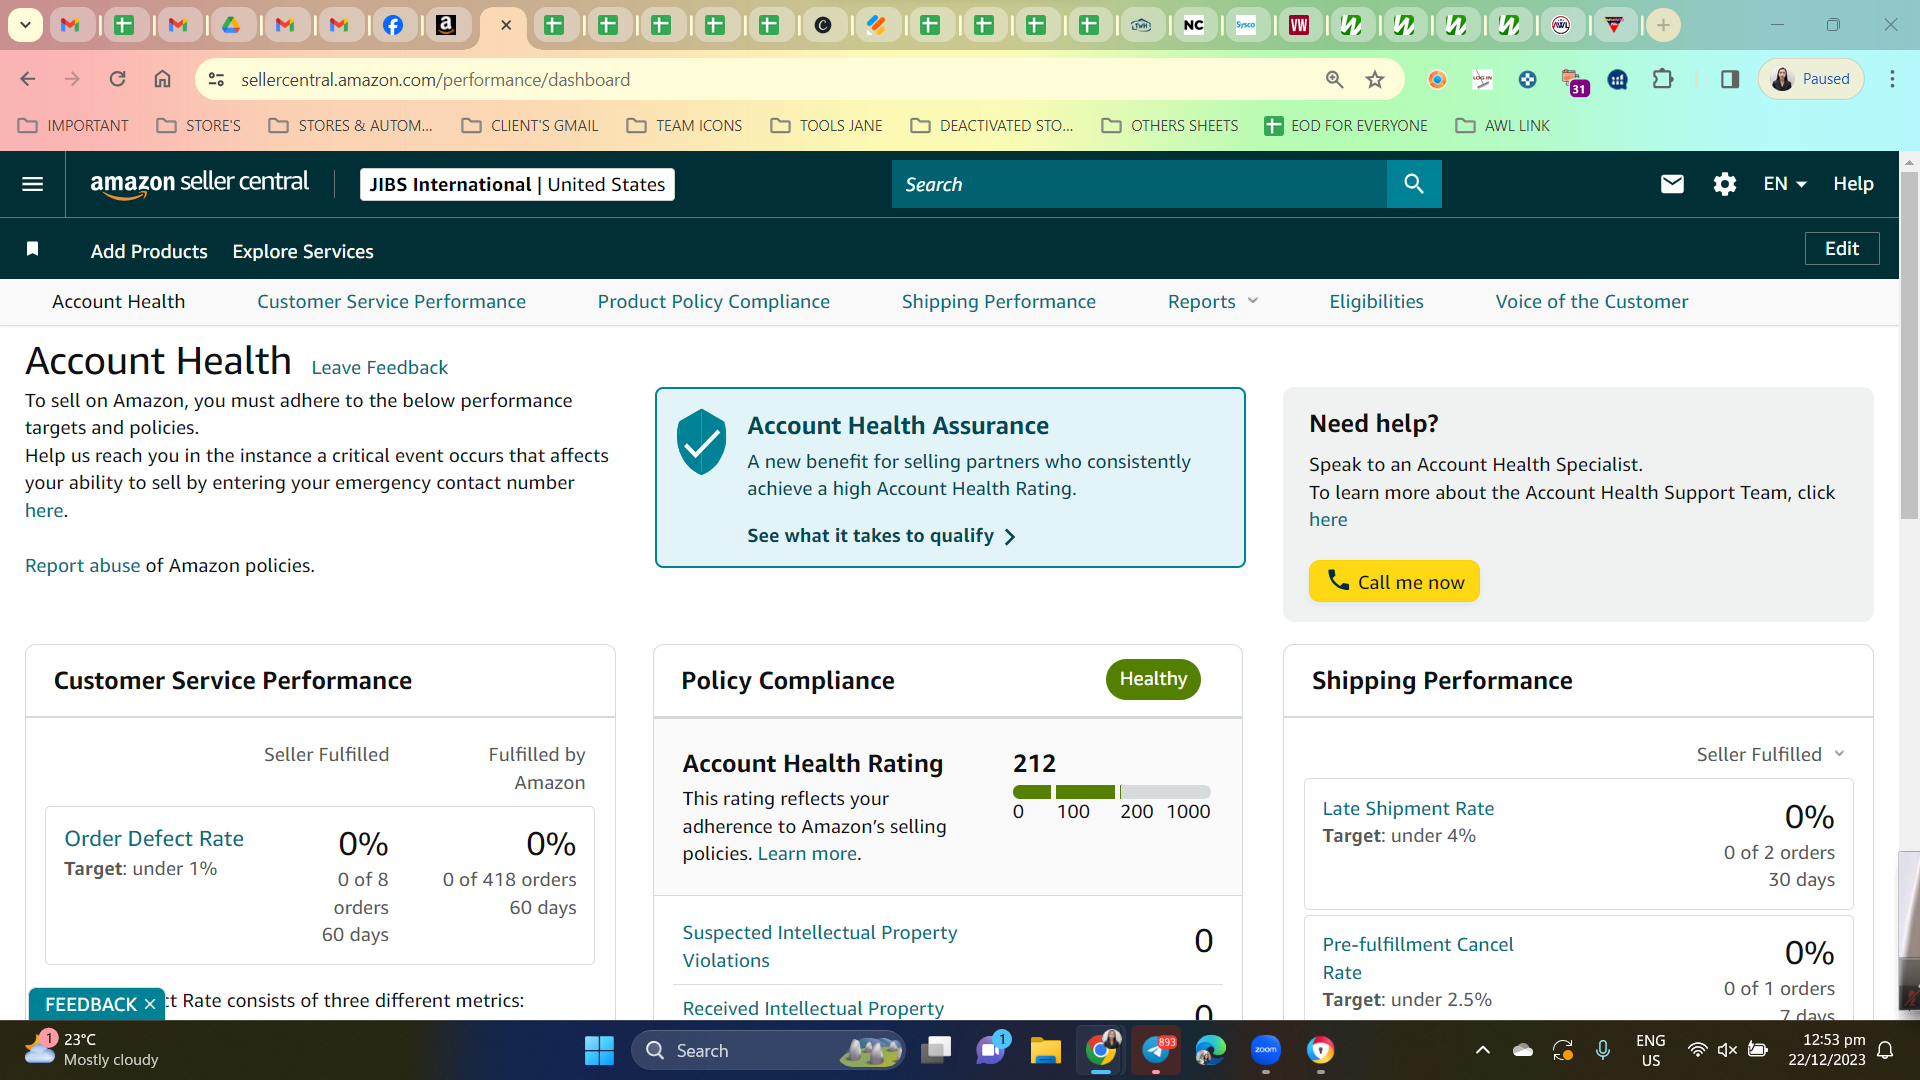The image size is (1920, 1080).
Task: Open the IMPORTANT bookmarks folder
Action: pos(73,125)
